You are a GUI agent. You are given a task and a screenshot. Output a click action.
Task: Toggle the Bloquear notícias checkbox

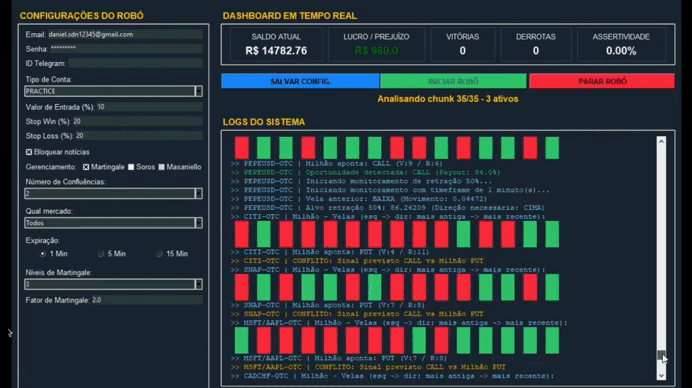click(29, 152)
